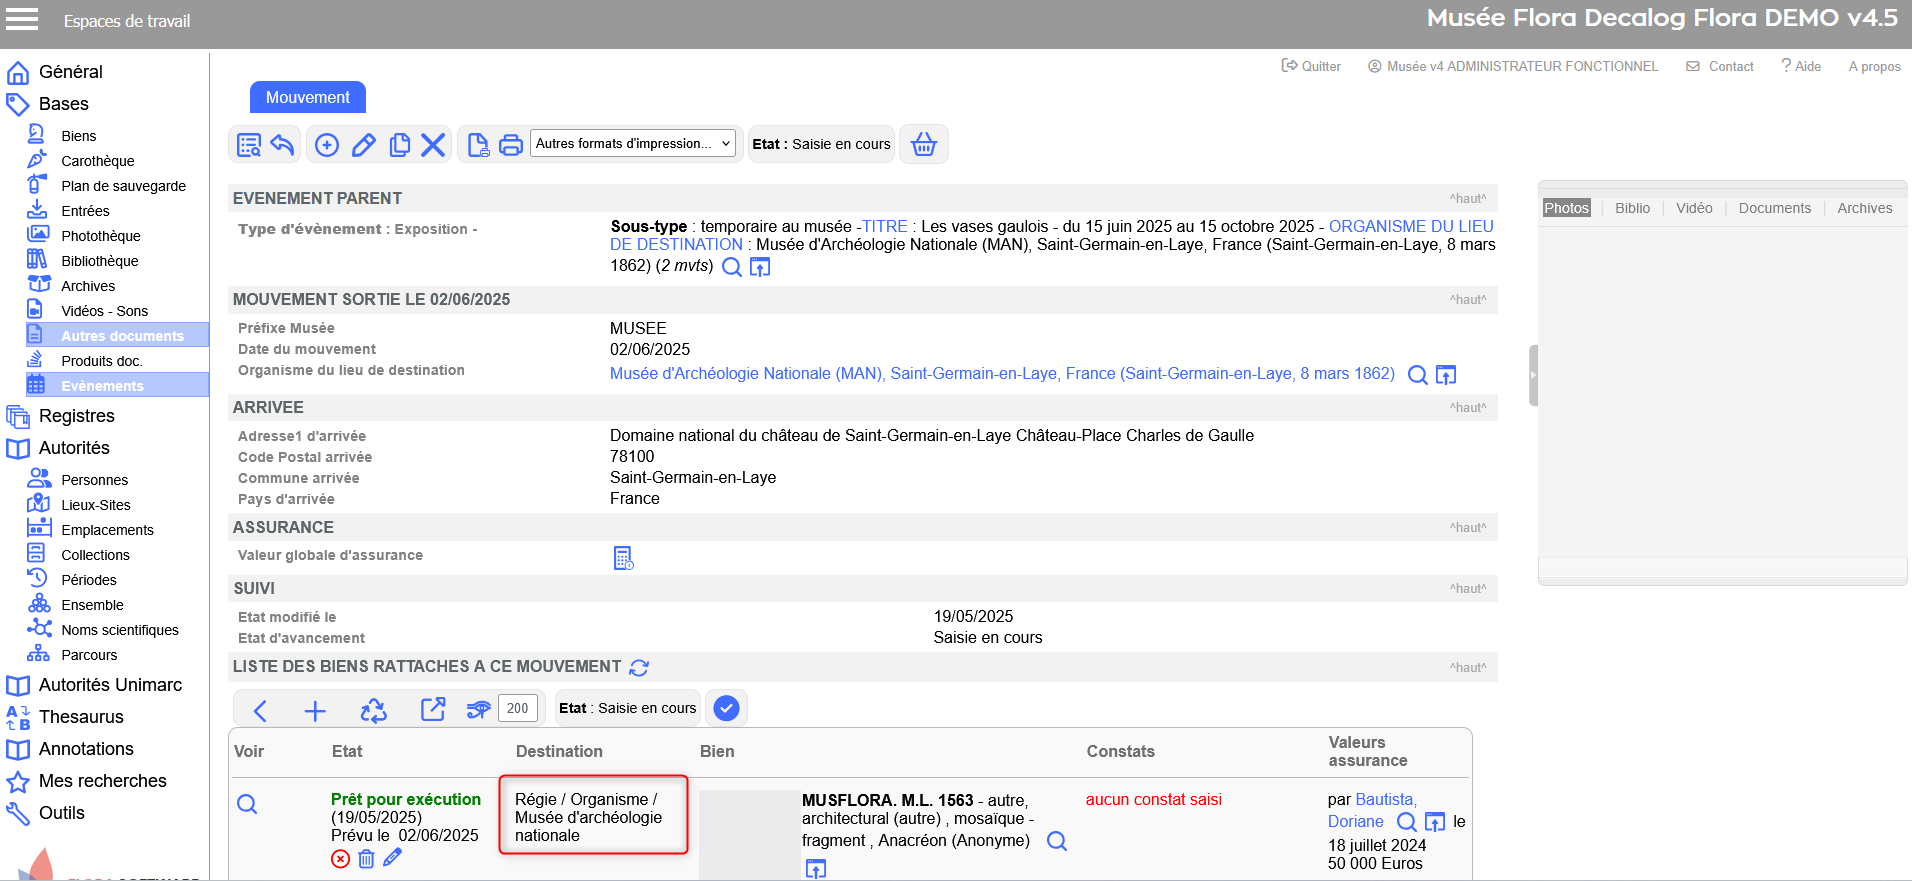Expand the Registres section in the sidebar

click(x=76, y=416)
